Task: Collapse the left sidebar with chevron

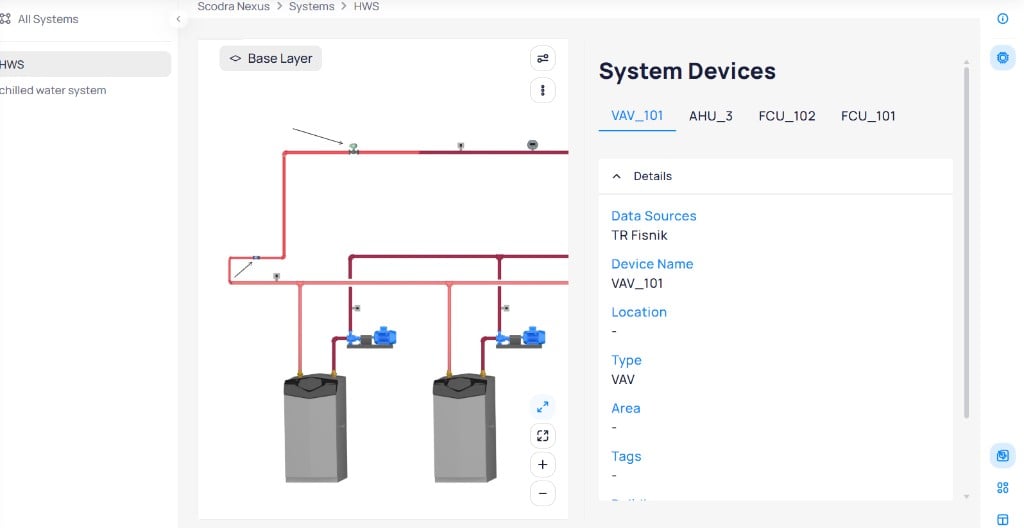Action: pos(178,19)
